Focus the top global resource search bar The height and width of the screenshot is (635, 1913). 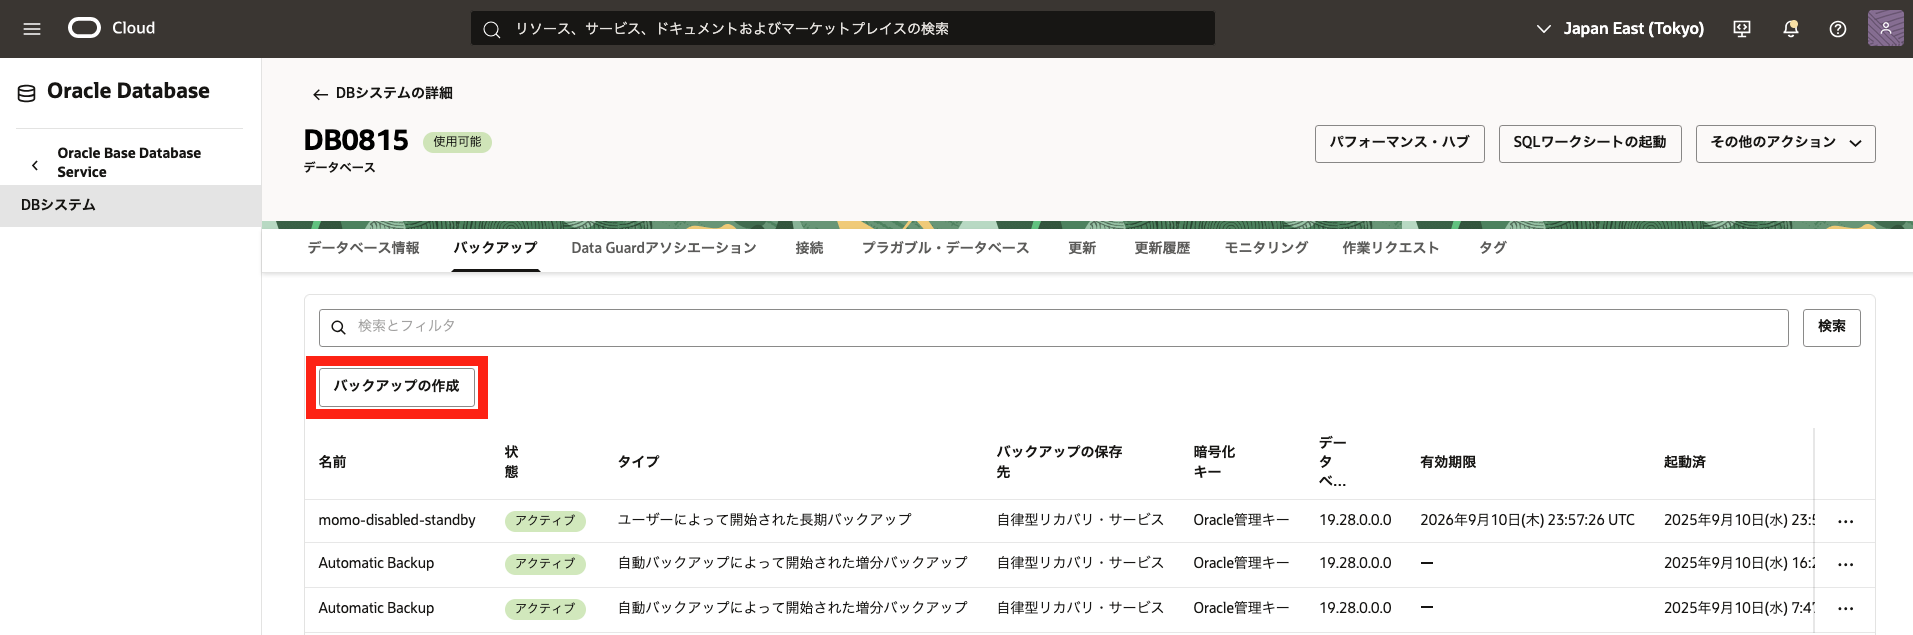[x=842, y=29]
